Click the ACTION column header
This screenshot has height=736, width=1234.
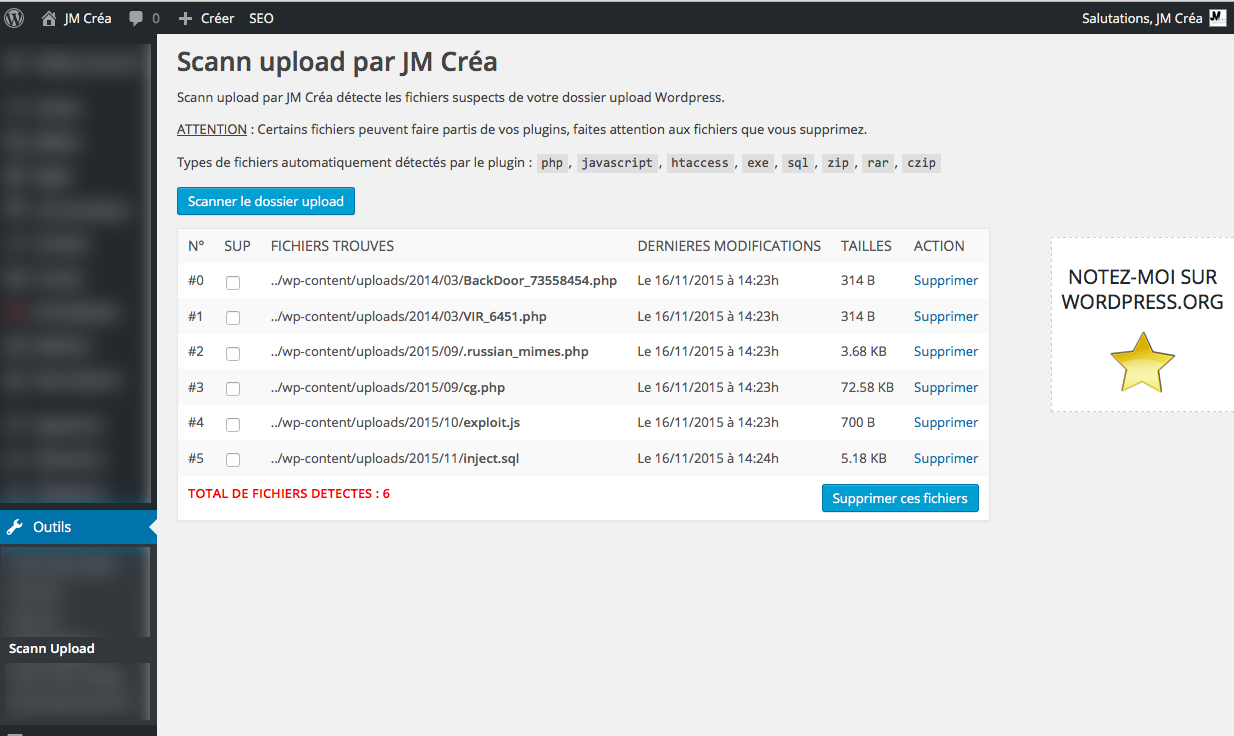(939, 246)
